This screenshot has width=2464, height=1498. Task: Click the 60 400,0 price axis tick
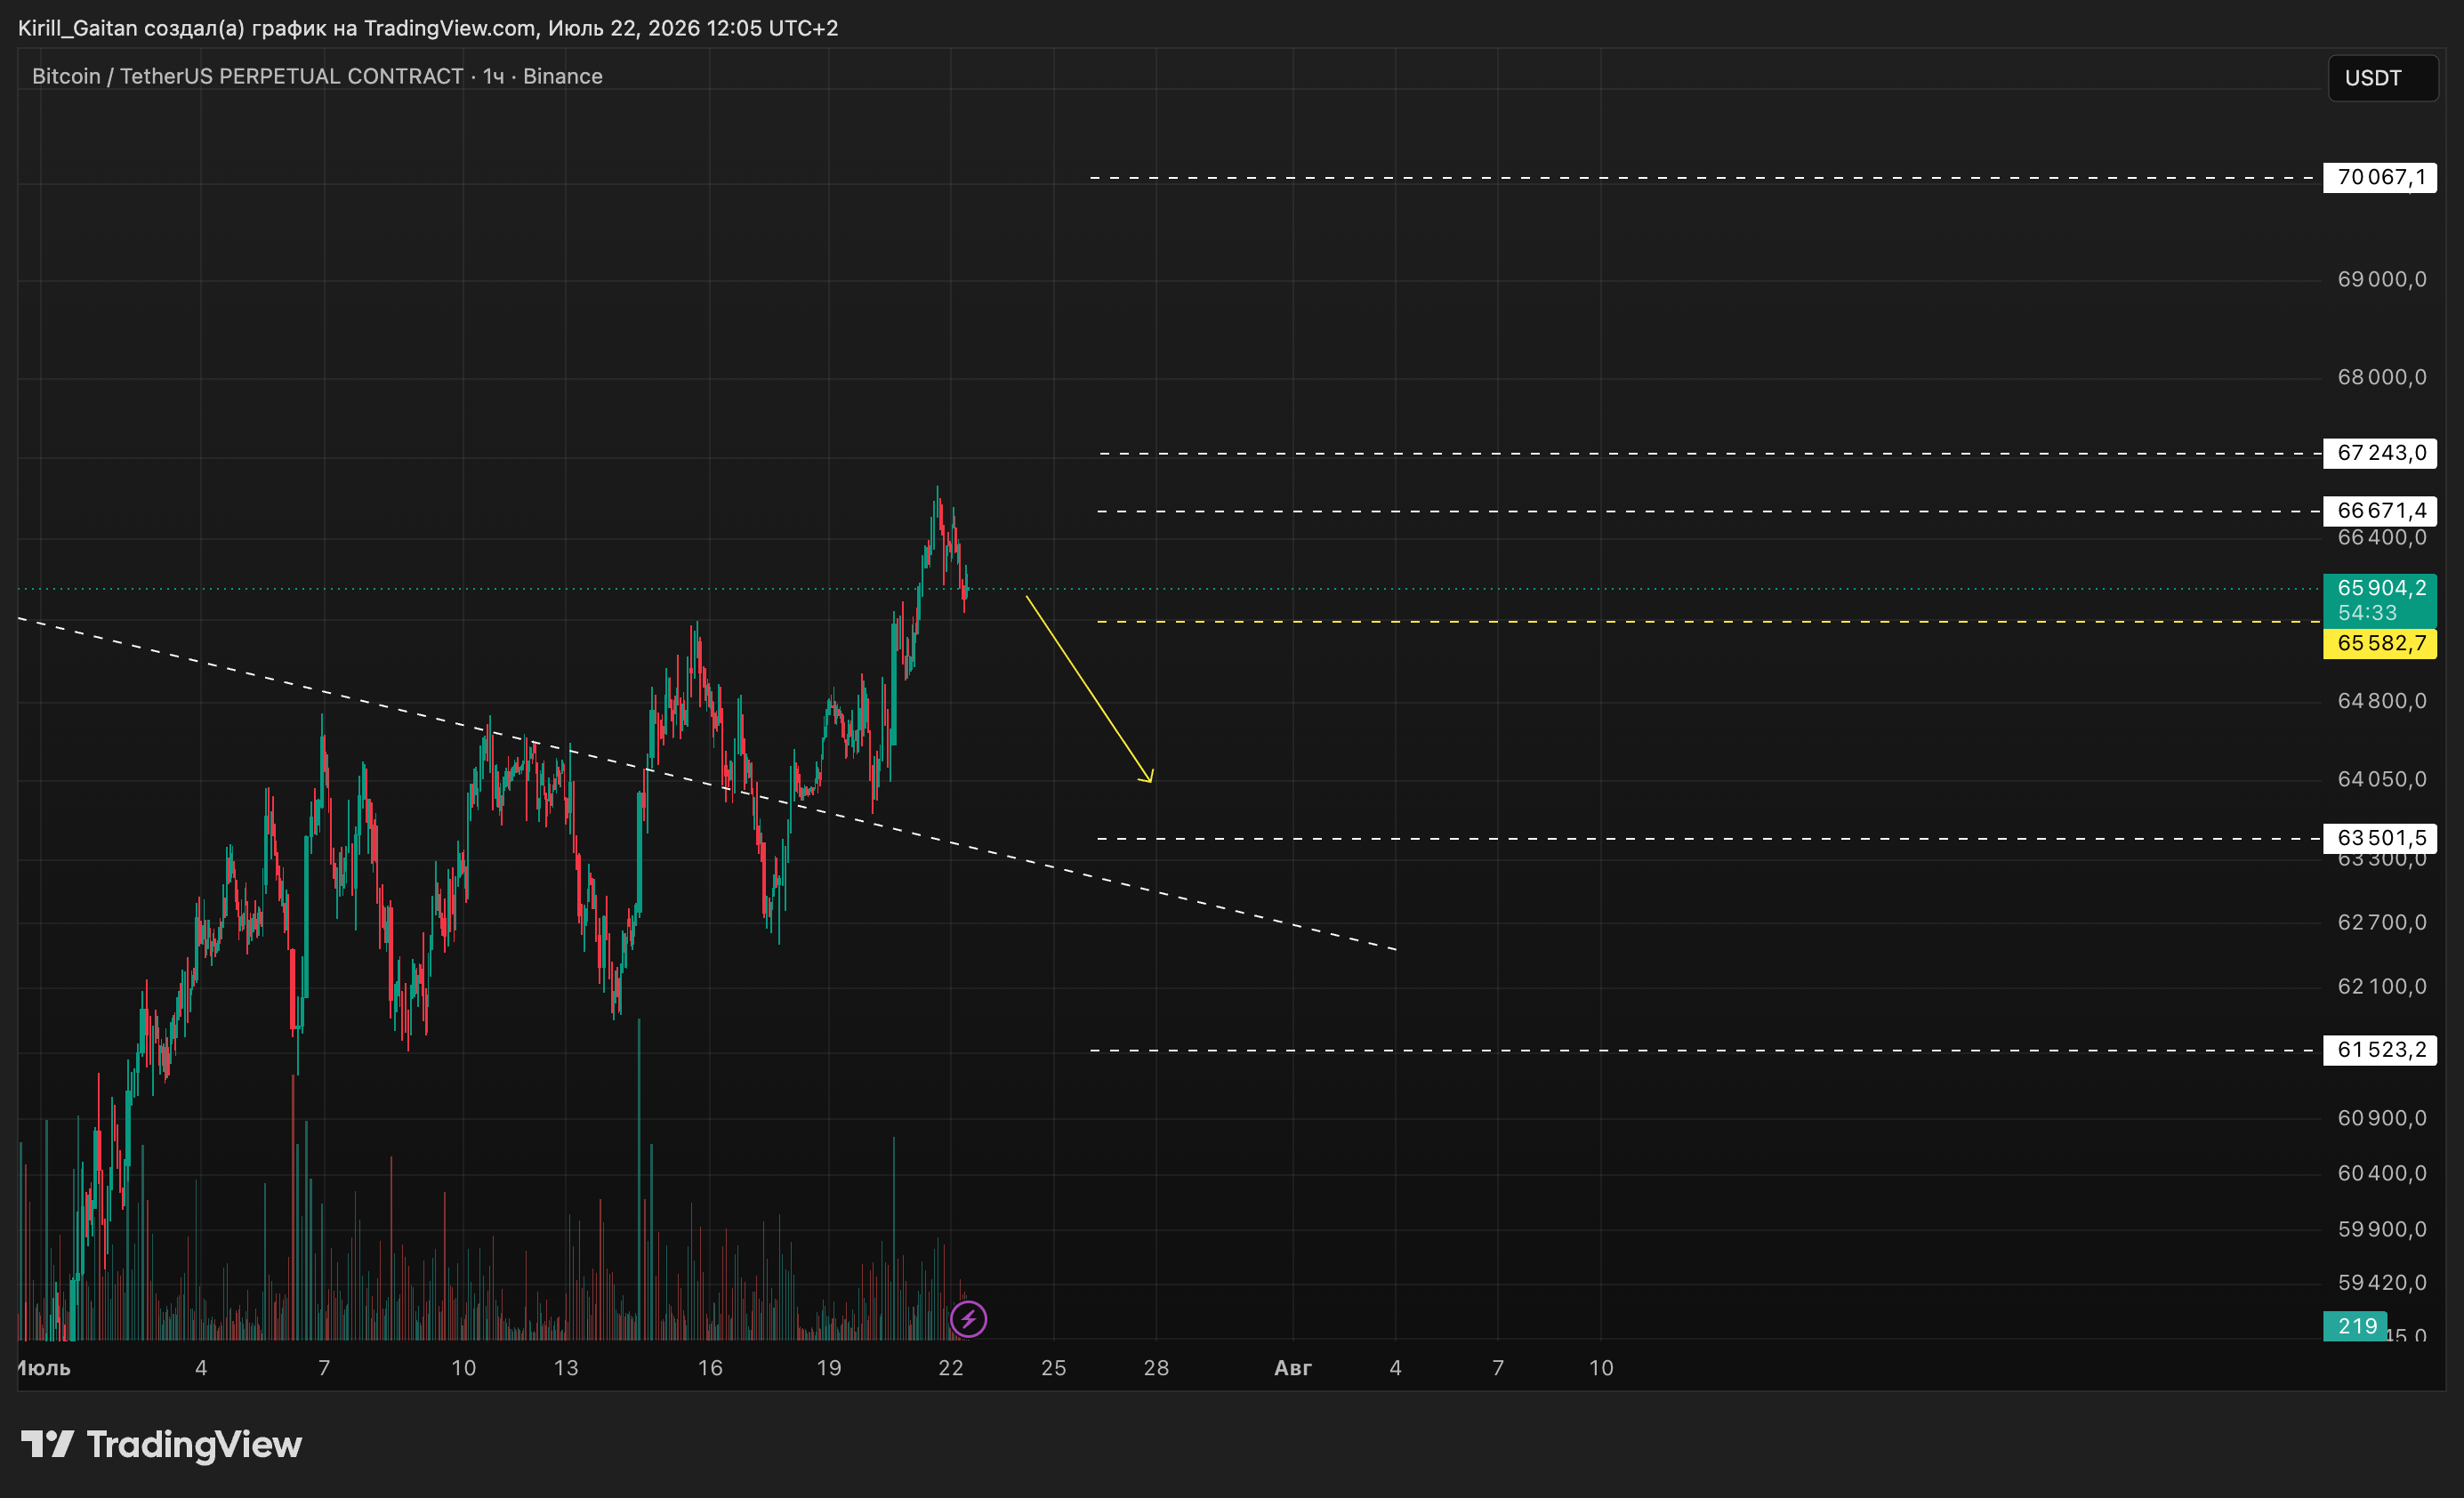(x=2381, y=1173)
